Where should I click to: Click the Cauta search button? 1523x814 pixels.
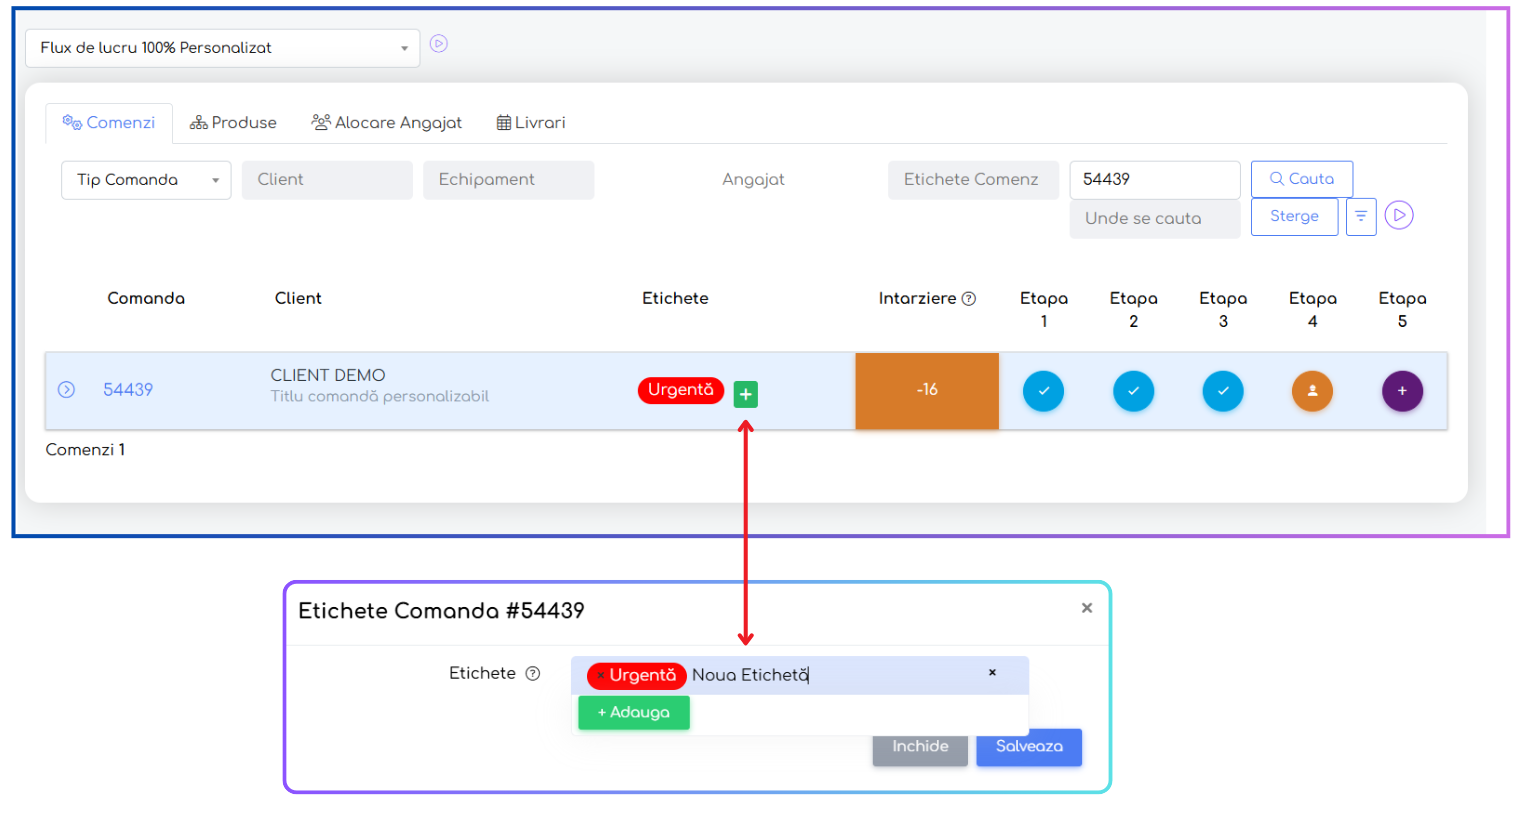[1301, 179]
